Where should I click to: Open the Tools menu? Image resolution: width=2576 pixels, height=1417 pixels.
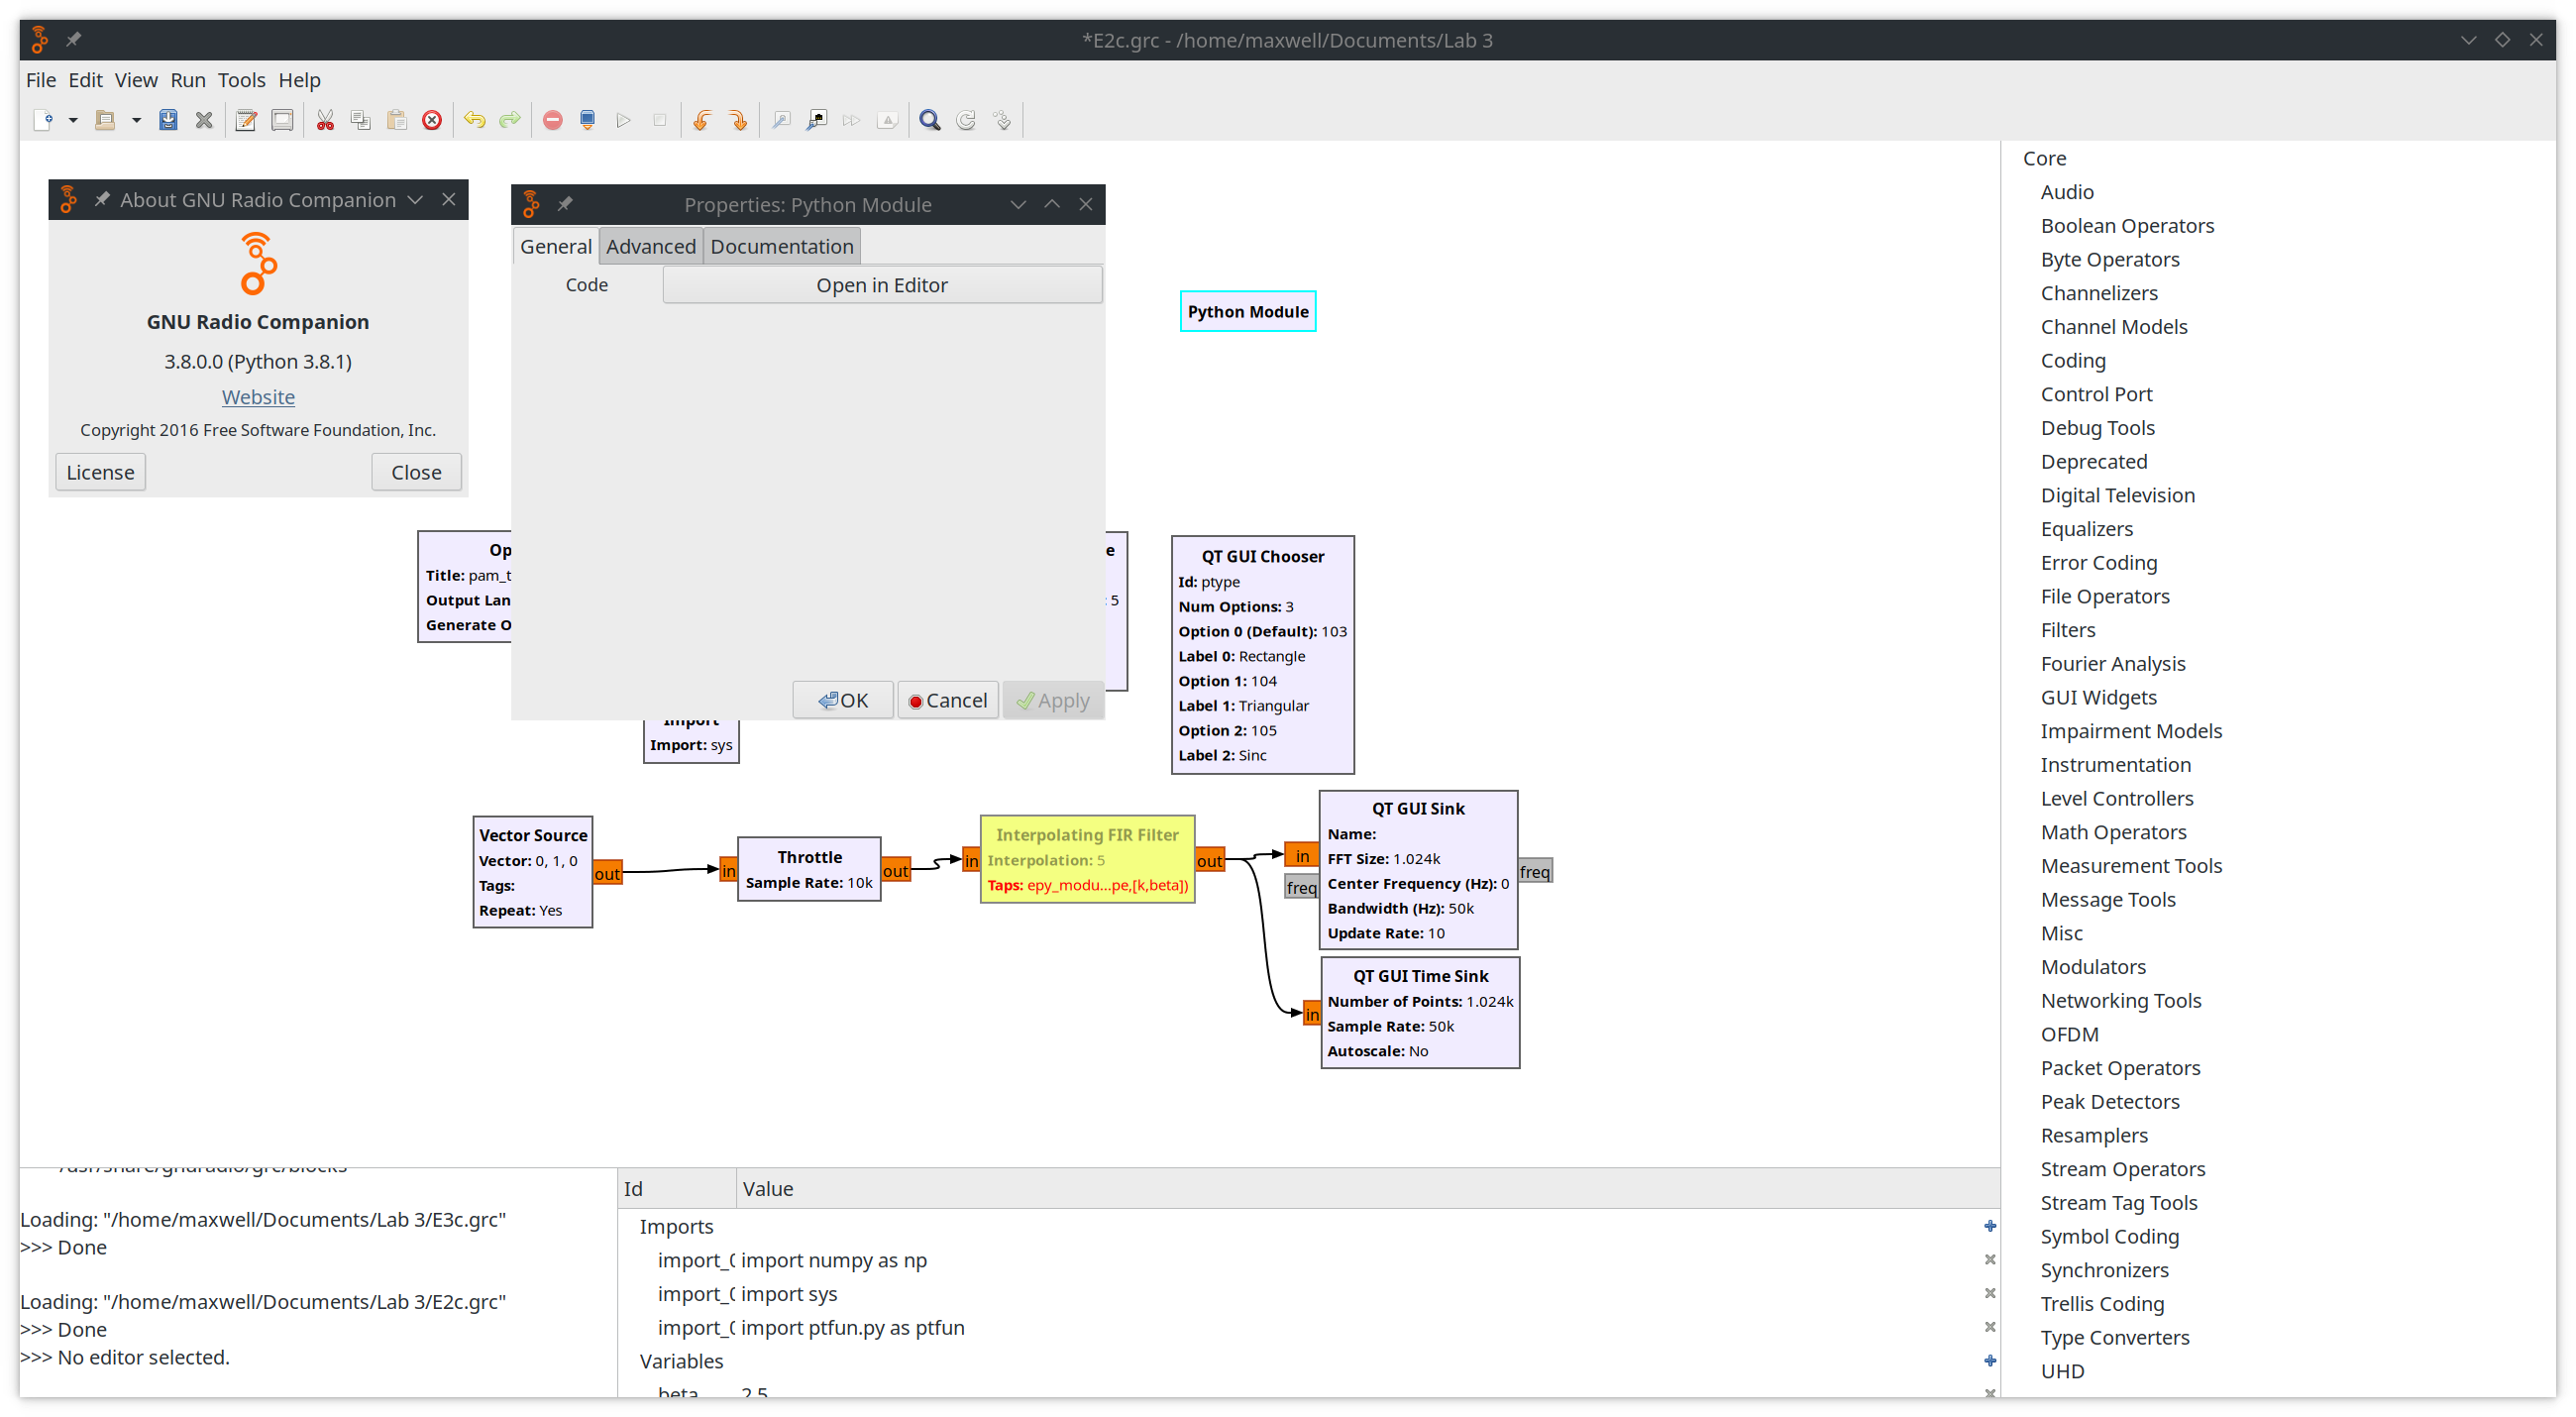pyautogui.click(x=241, y=80)
